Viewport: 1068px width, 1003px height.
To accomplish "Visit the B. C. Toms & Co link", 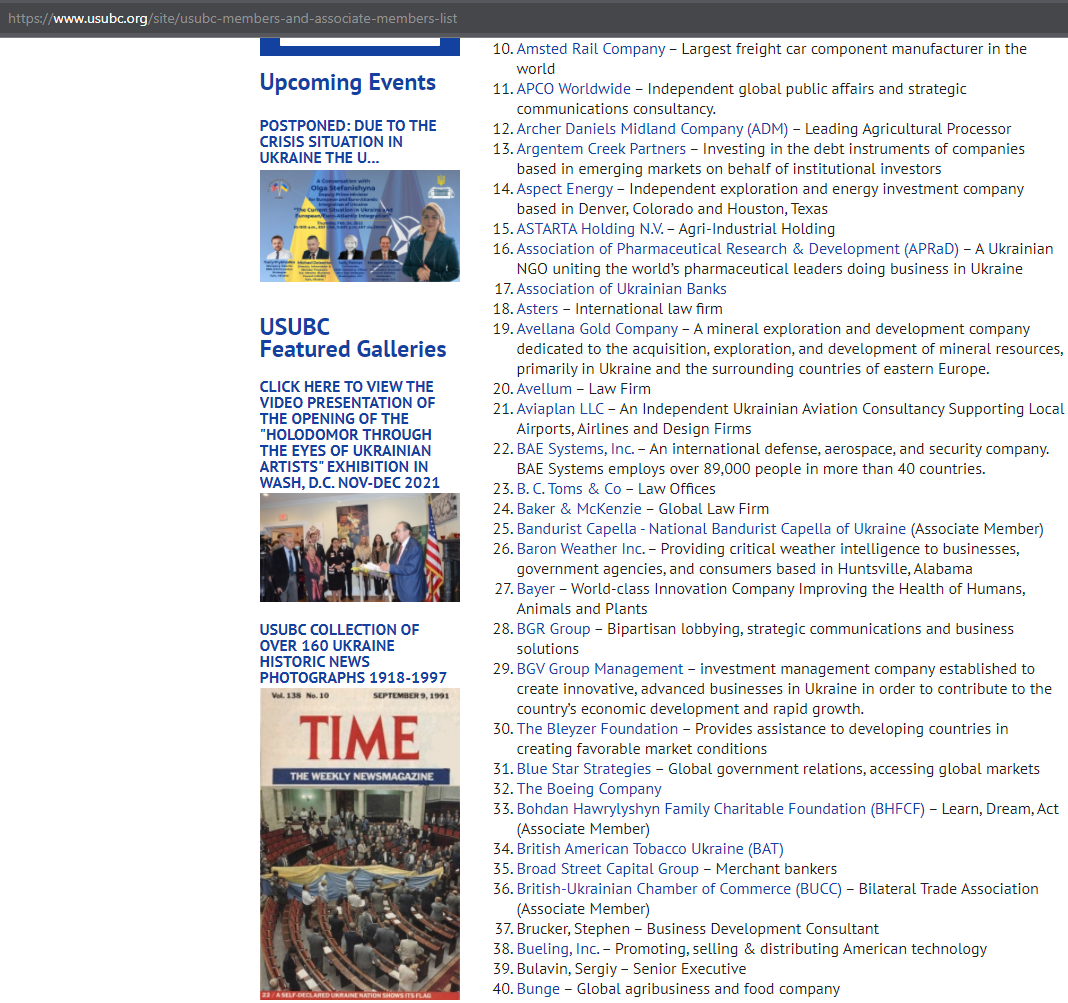I will [569, 490].
